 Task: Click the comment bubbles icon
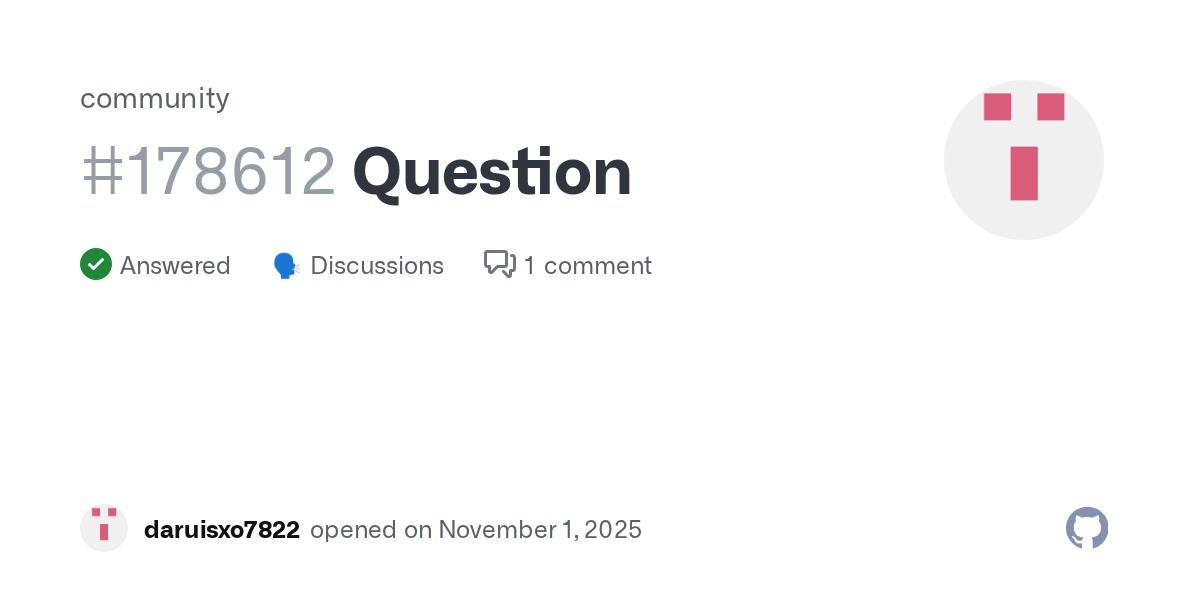pyautogui.click(x=499, y=264)
